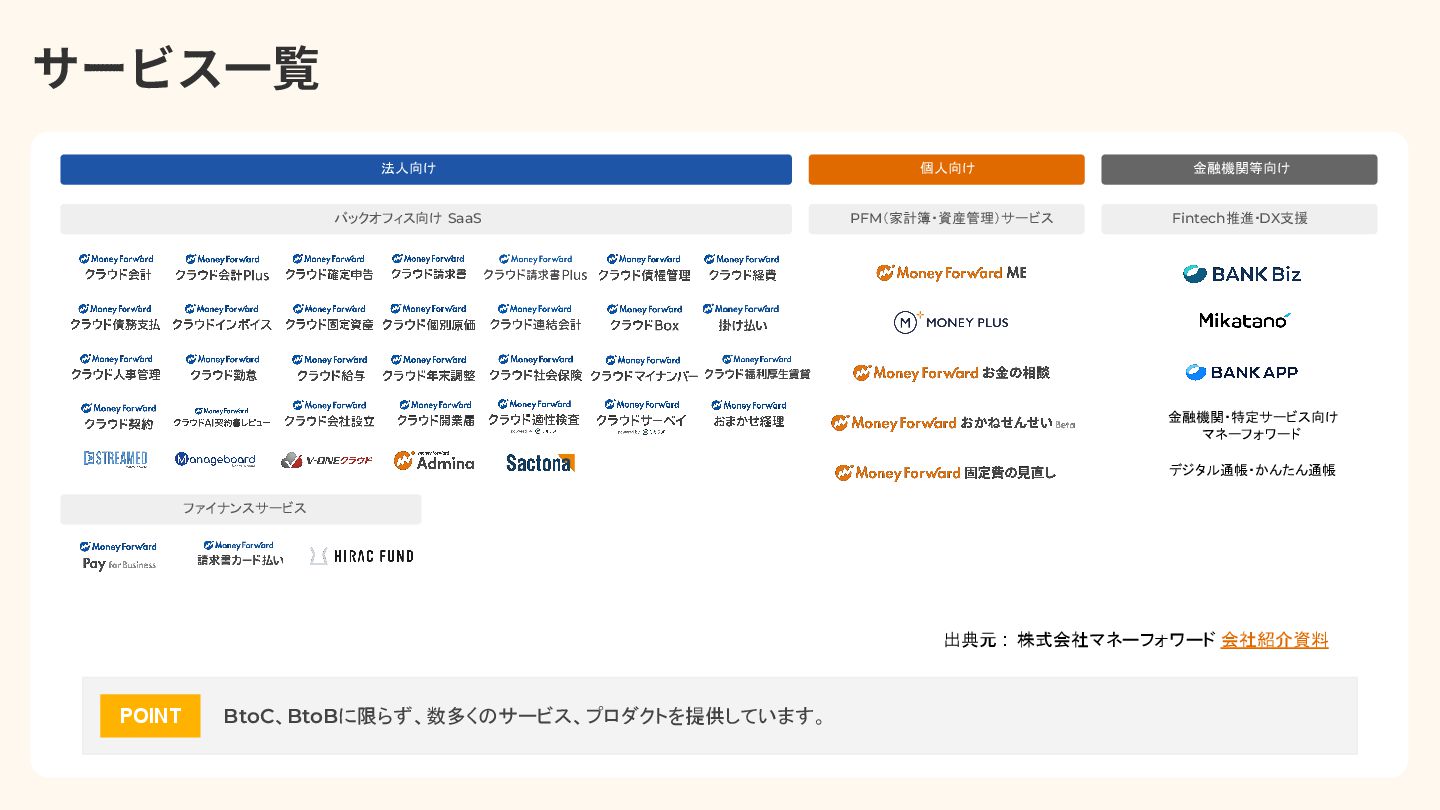Screen dimensions: 1440x810
Task: Select the Money Forward 固定費の見直し logo
Action: [x=946, y=473]
